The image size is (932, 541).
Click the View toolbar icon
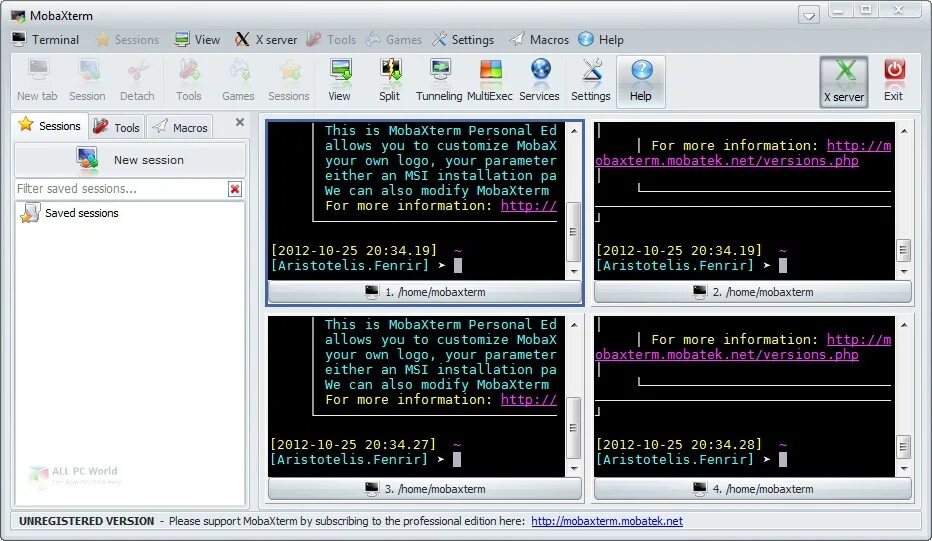(340, 81)
